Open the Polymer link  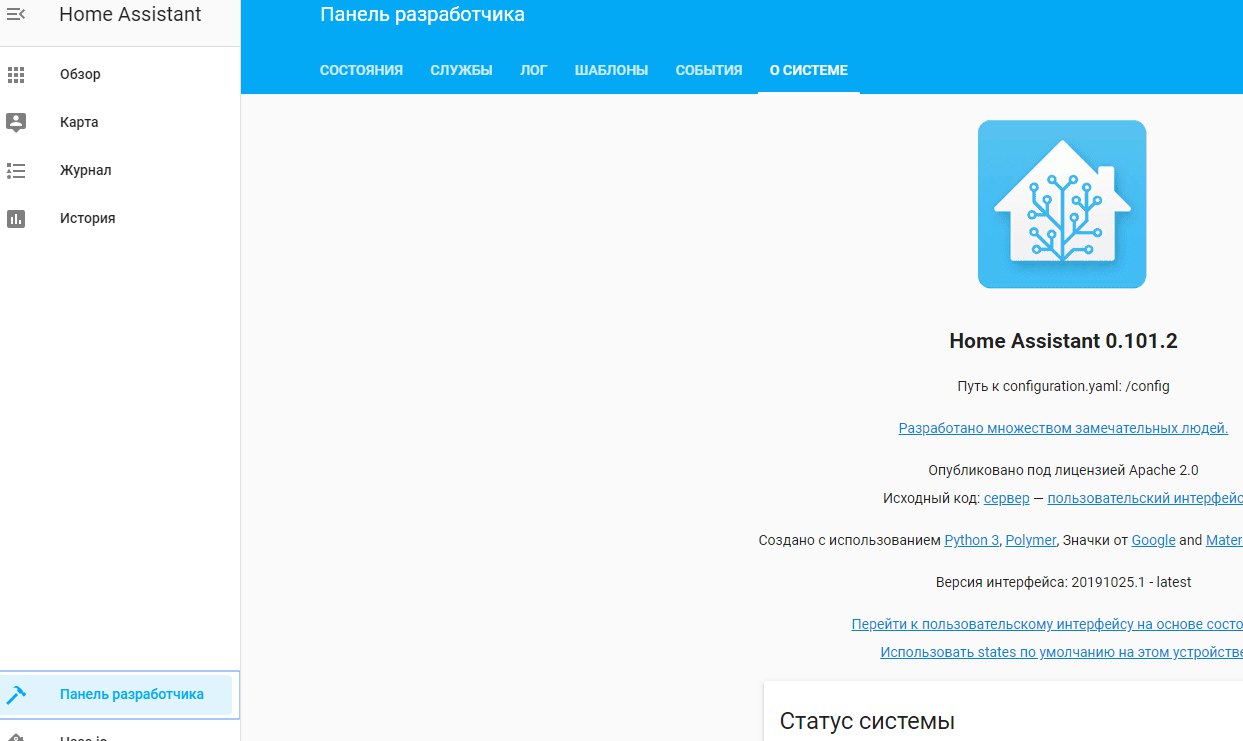(1030, 540)
